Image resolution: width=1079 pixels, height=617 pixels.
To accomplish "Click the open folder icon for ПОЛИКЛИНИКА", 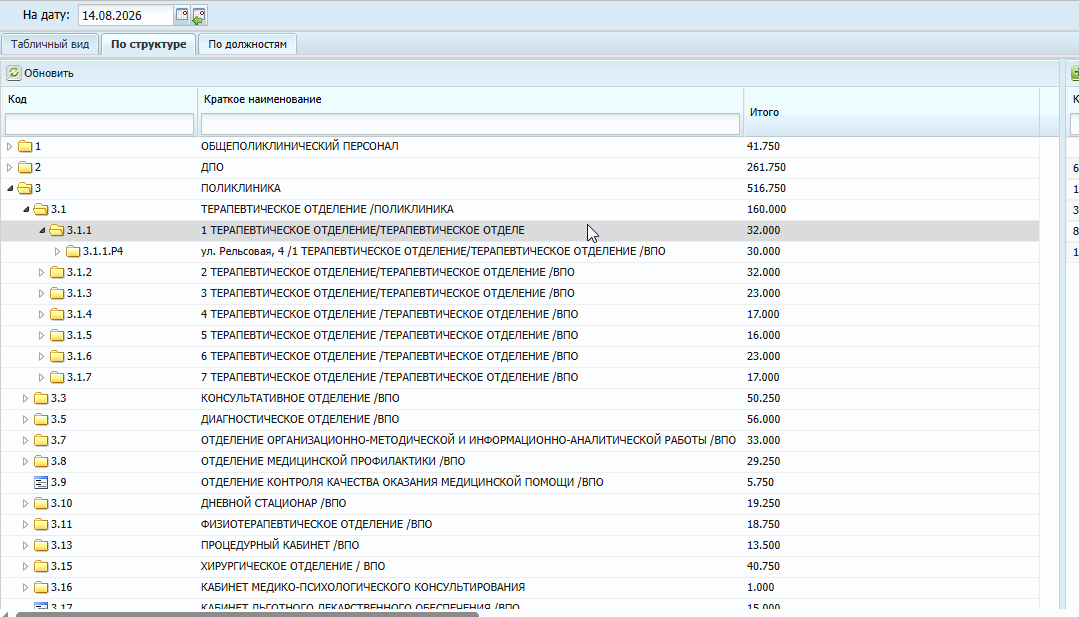I will click(25, 188).
